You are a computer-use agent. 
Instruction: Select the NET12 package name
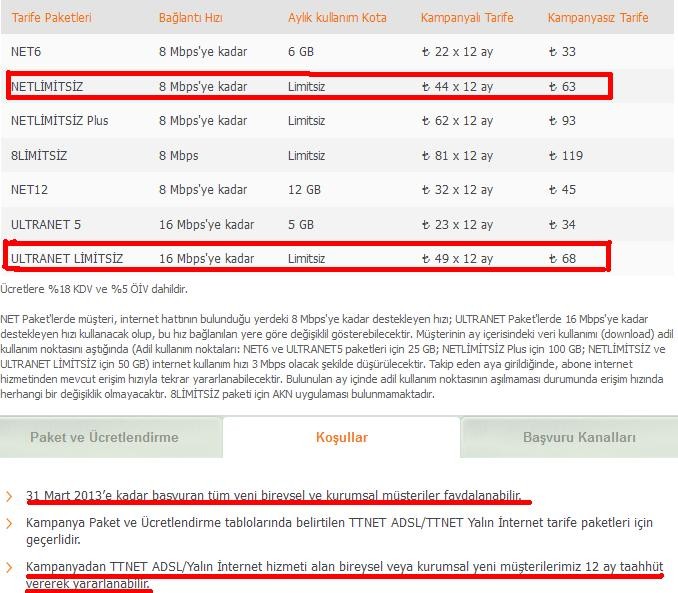coord(30,190)
